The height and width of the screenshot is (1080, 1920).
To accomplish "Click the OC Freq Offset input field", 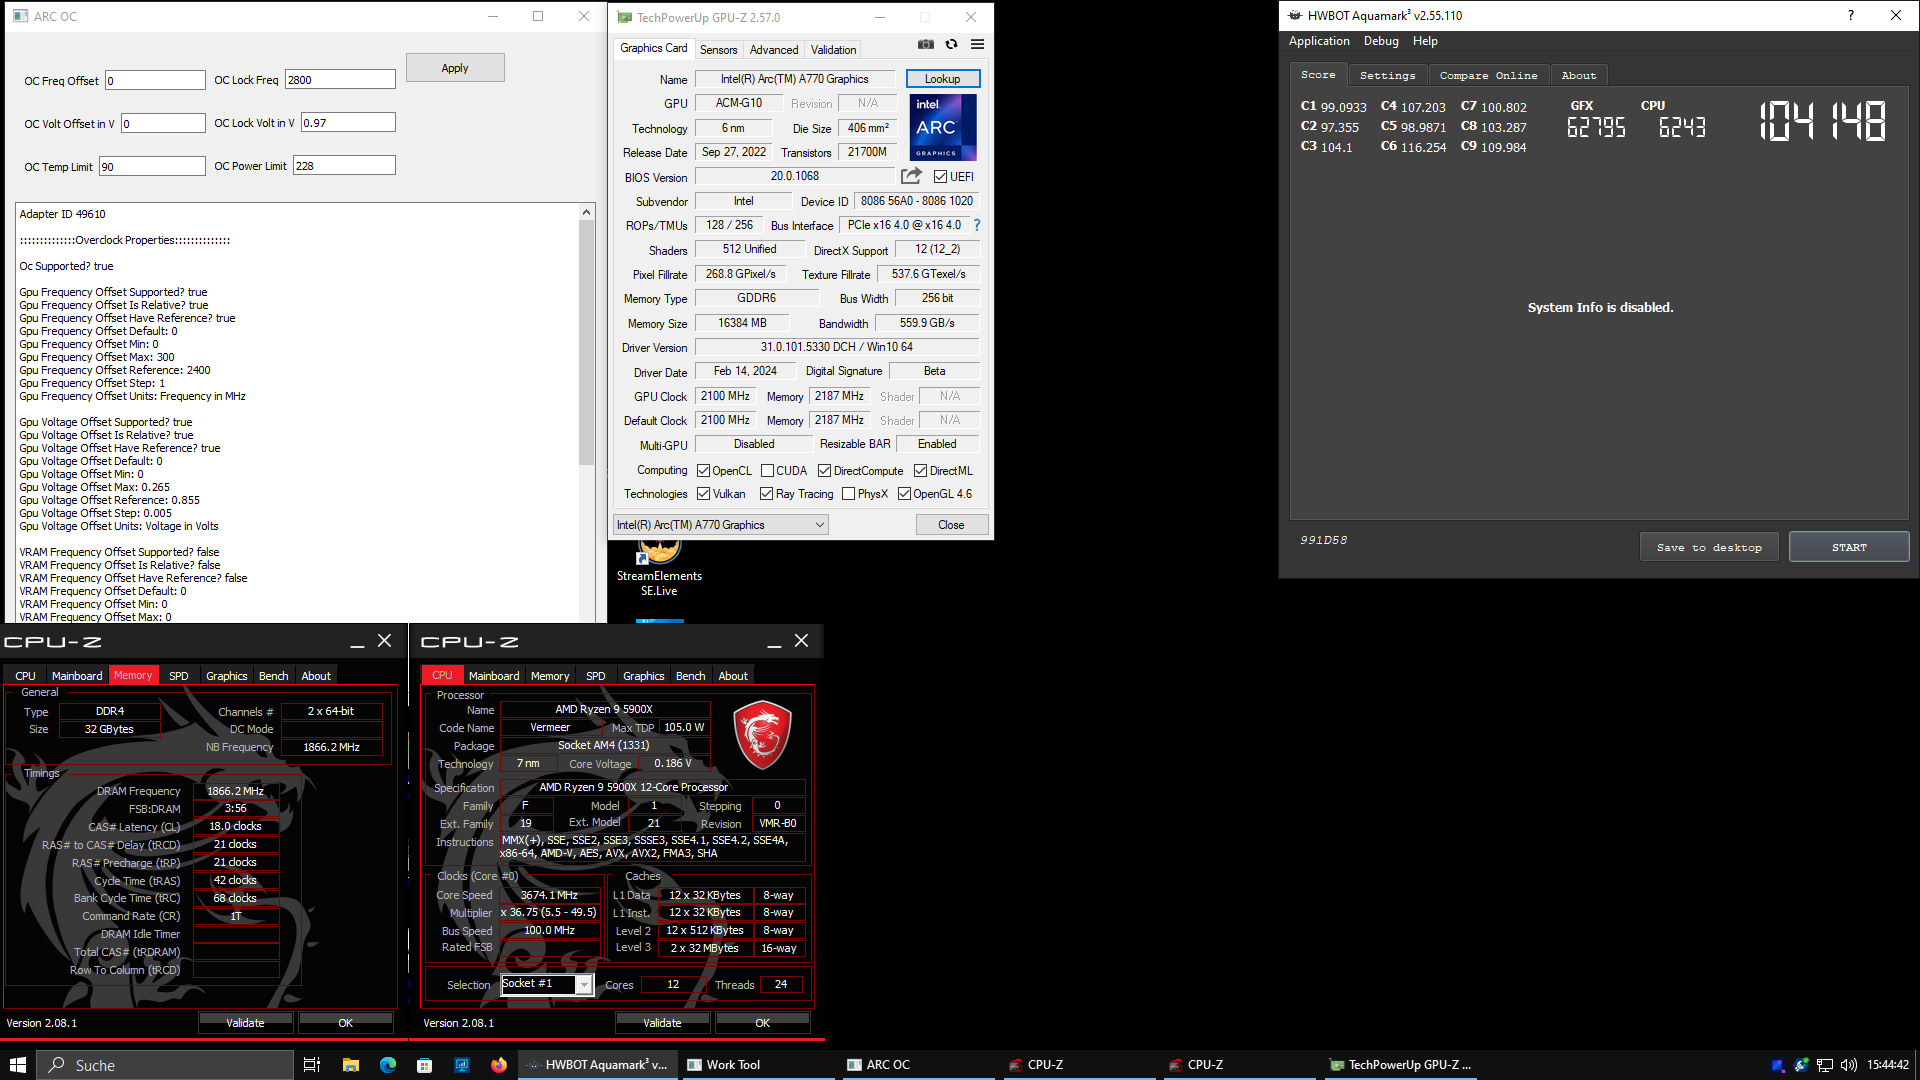I will pos(155,80).
